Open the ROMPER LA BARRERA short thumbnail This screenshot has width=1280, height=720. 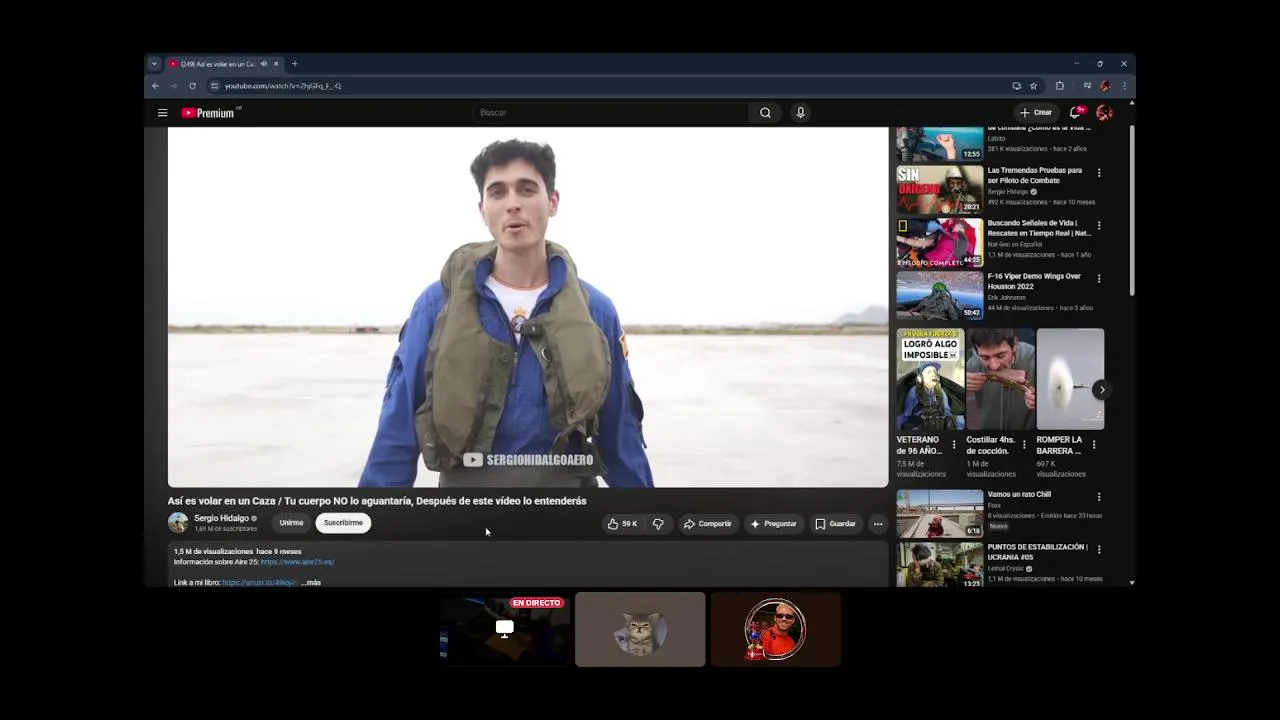[x=1070, y=379]
